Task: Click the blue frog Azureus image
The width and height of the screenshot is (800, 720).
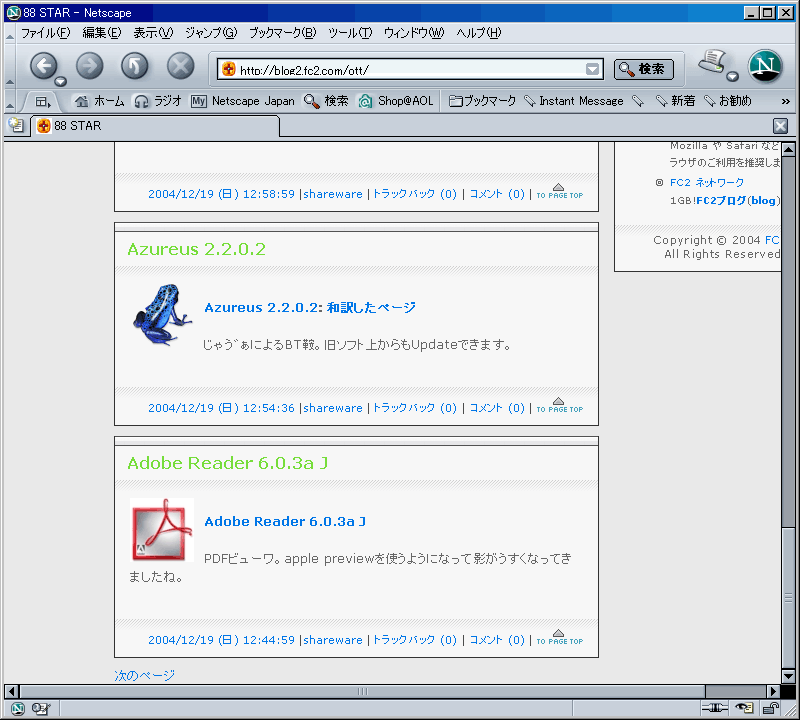Action: [162, 315]
